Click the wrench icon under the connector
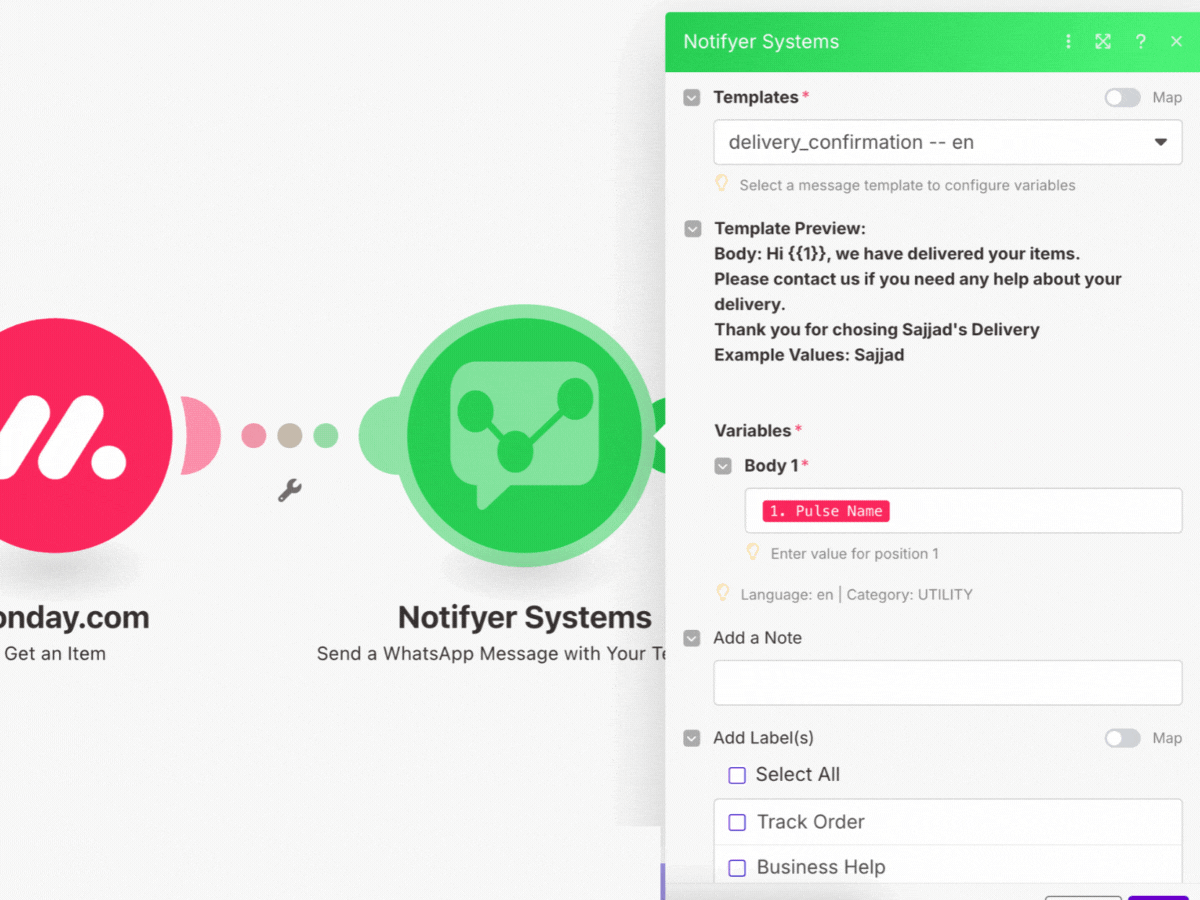Viewport: 1200px width, 900px height. click(x=289, y=490)
